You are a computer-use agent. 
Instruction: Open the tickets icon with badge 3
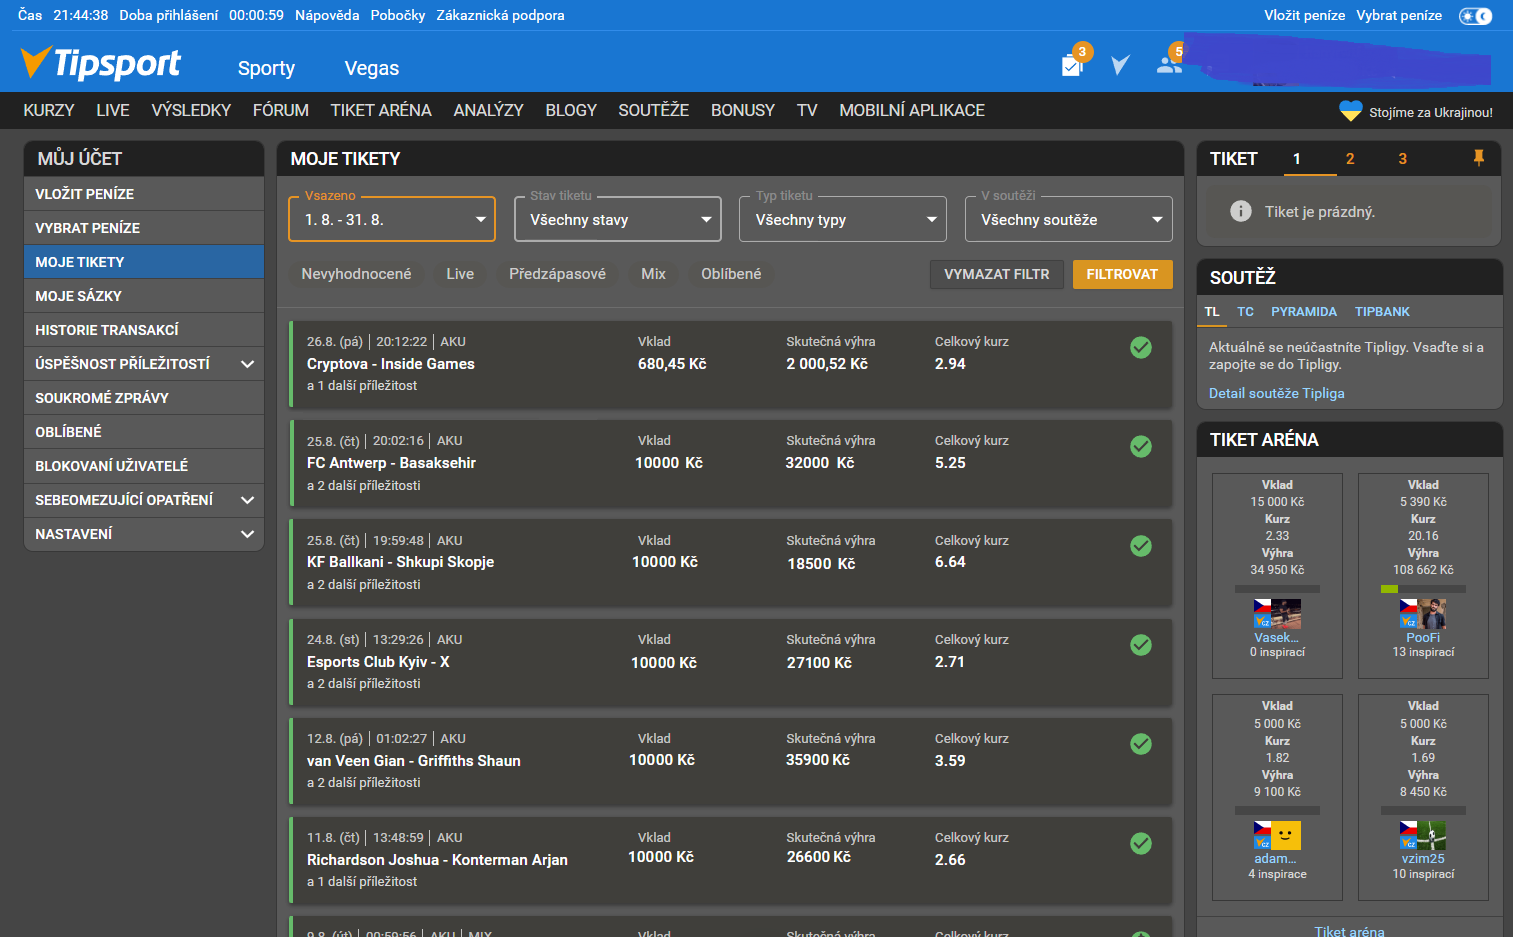click(x=1074, y=63)
